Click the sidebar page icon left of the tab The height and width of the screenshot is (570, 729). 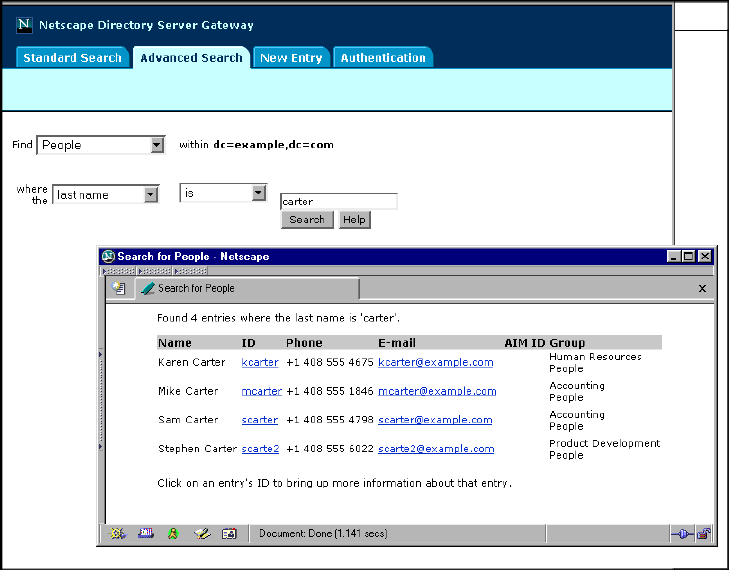point(119,288)
